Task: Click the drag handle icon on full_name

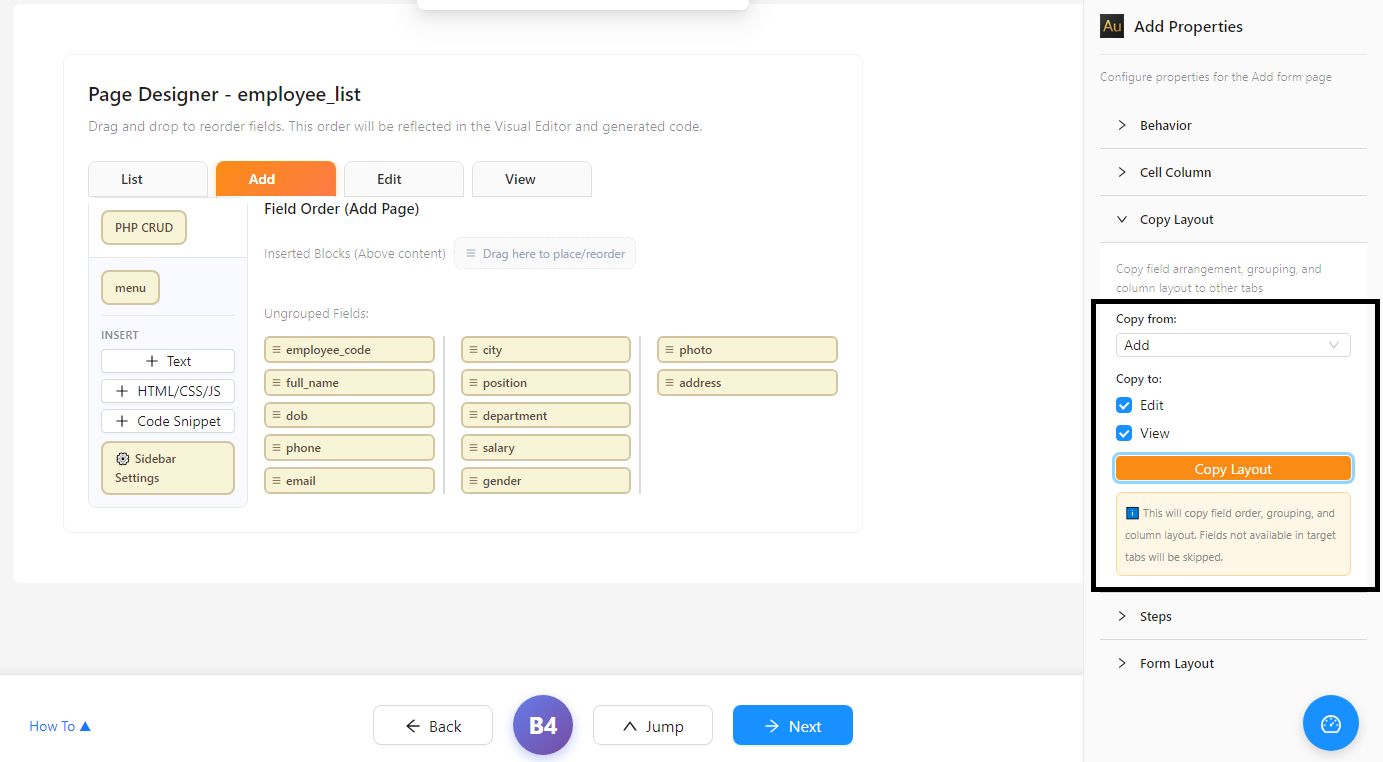Action: click(276, 383)
